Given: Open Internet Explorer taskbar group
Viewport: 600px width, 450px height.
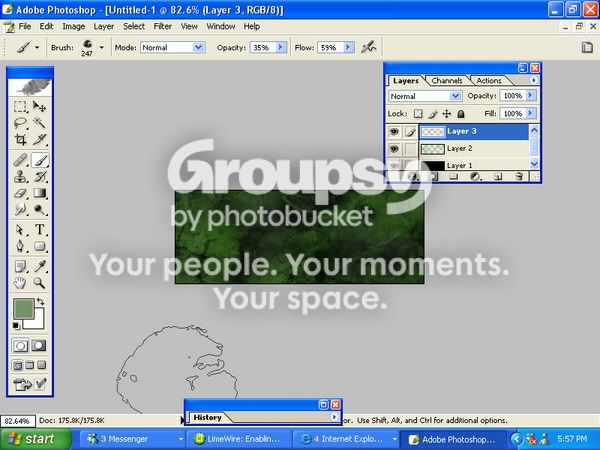Looking at the screenshot, I should click(346, 439).
